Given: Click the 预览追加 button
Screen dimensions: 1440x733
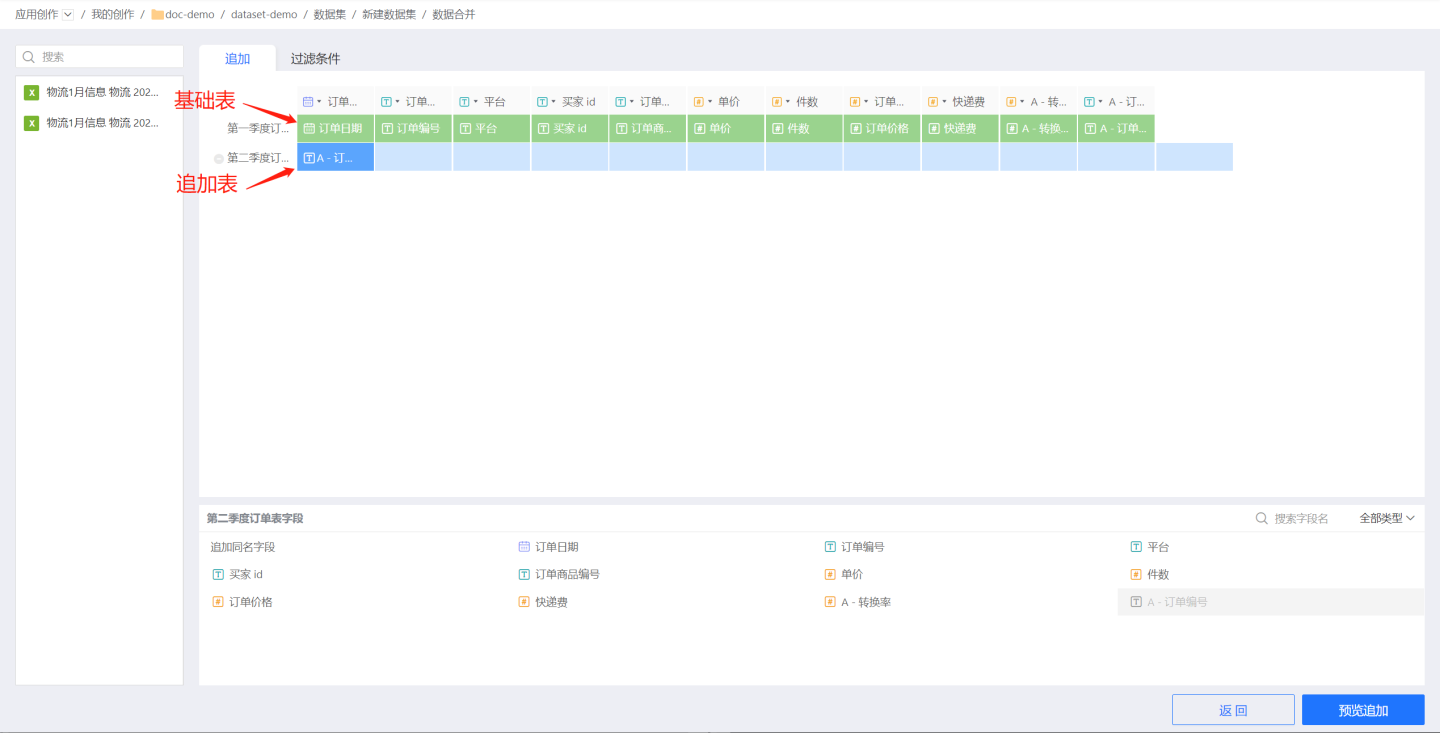Looking at the screenshot, I should tap(1363, 710).
